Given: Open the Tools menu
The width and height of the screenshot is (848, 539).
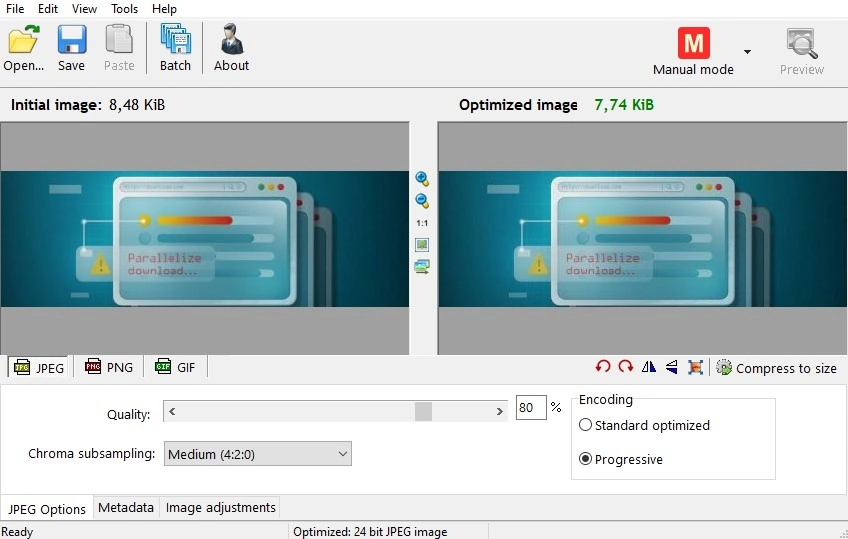Looking at the screenshot, I should tap(124, 9).
